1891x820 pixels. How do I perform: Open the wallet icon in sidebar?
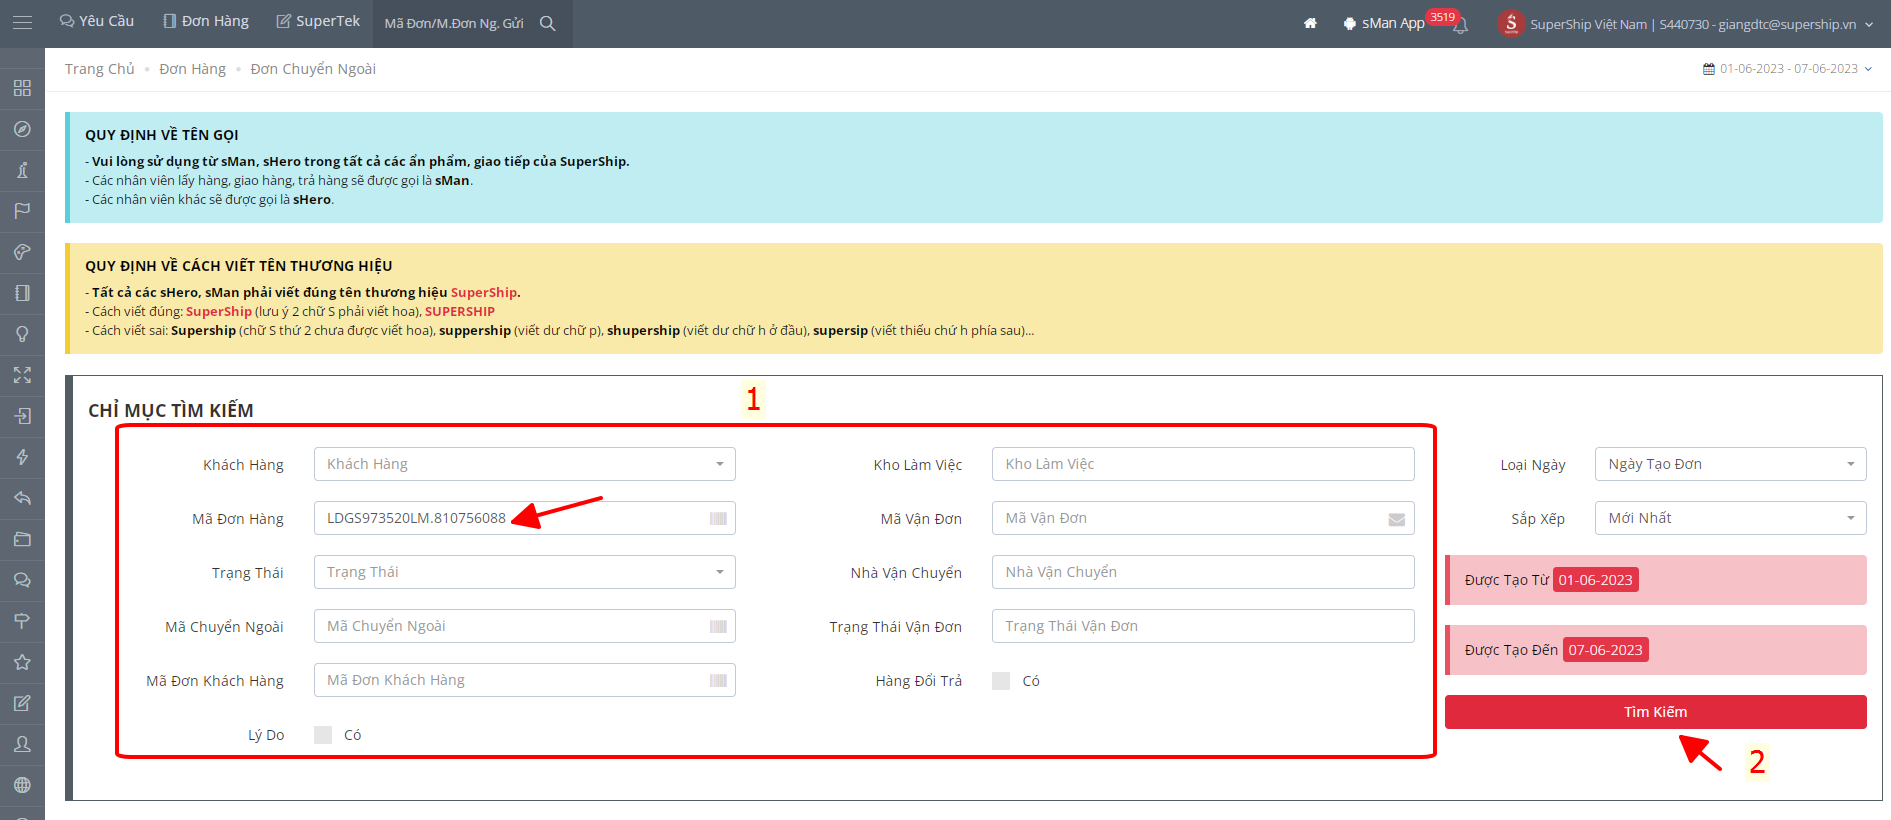point(22,539)
